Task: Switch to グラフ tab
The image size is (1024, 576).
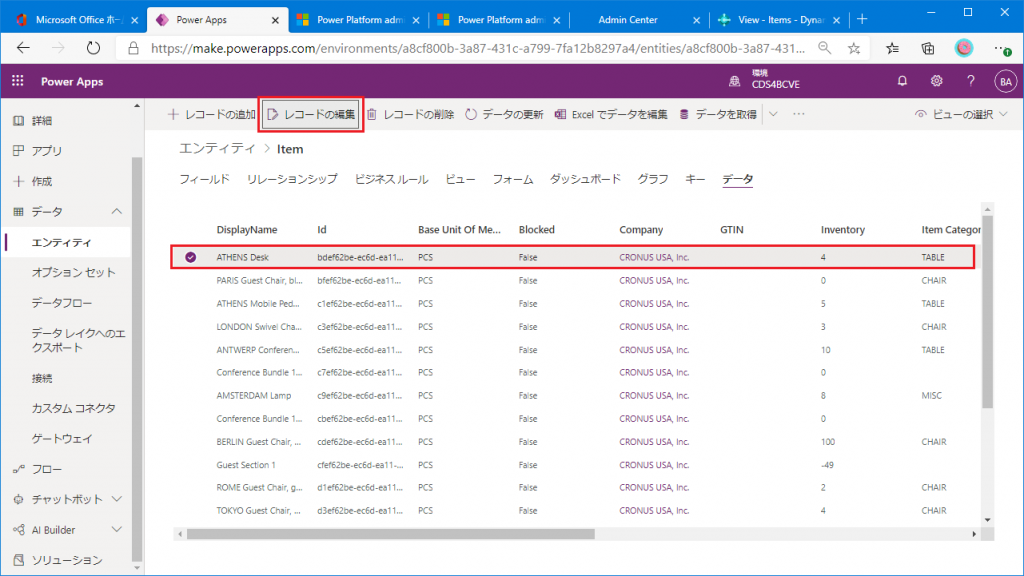Action: coord(653,179)
